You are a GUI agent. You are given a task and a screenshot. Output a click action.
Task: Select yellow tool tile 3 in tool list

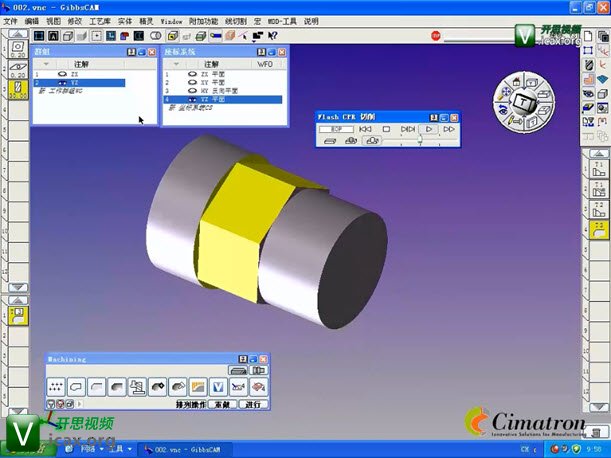click(x=18, y=90)
